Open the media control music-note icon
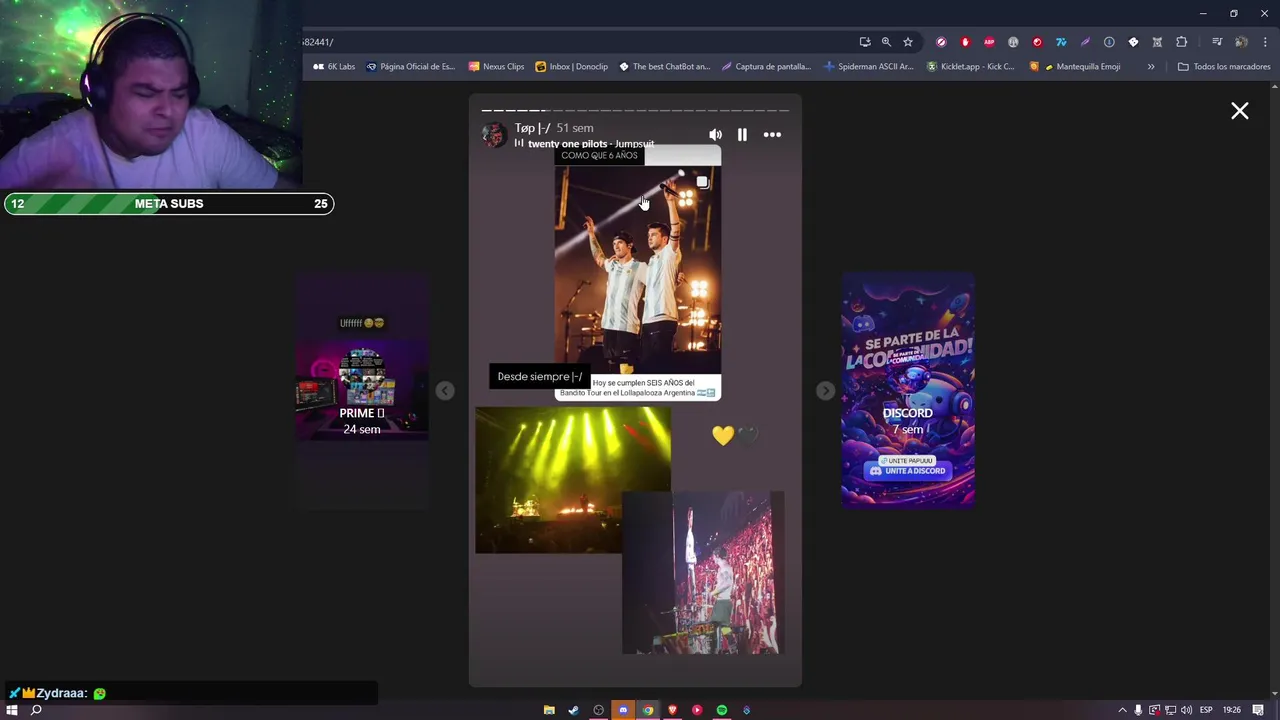Screen dimensions: 1280x720 pos(1217,42)
